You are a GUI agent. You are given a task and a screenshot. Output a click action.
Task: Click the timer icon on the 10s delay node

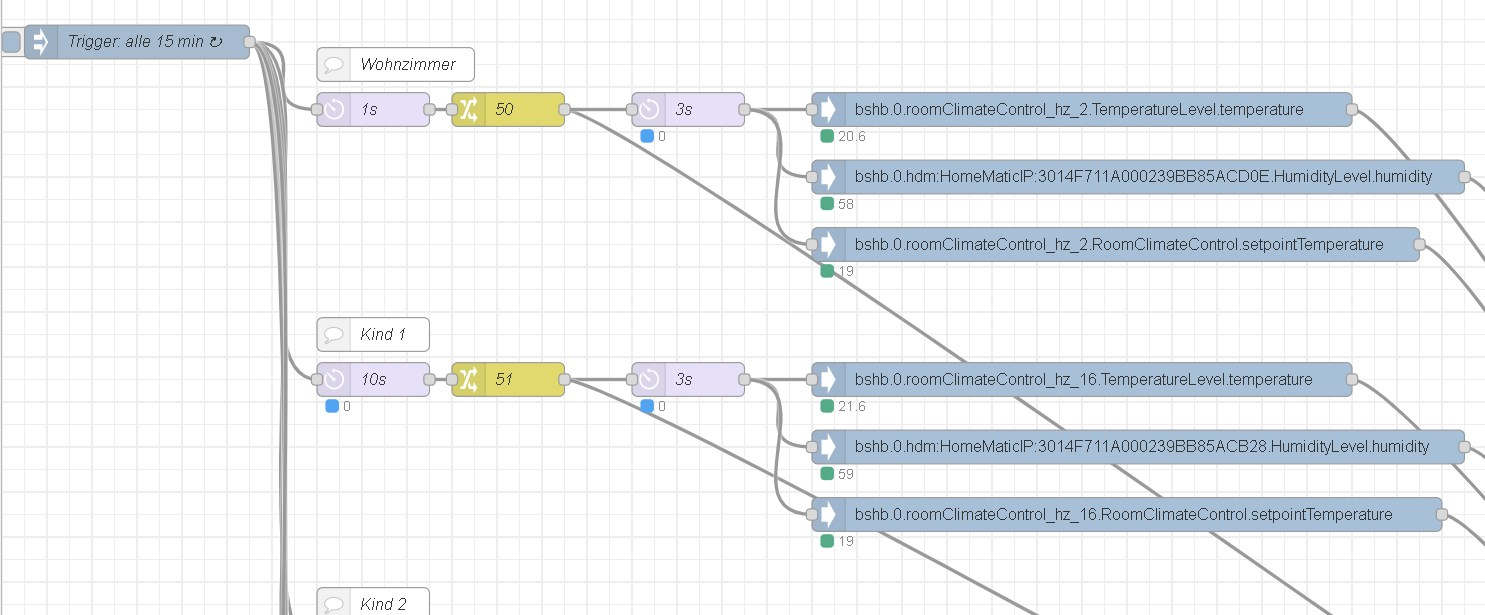pos(334,380)
